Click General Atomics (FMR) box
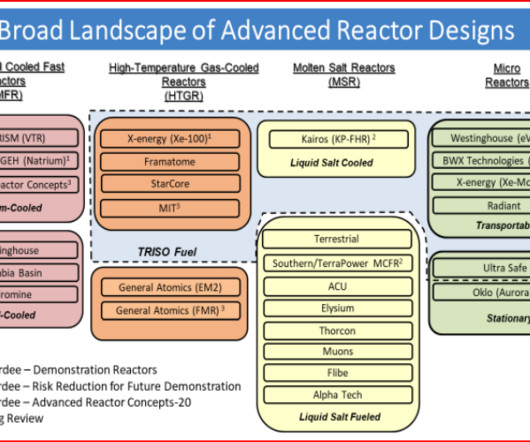530x442 pixels. point(170,311)
